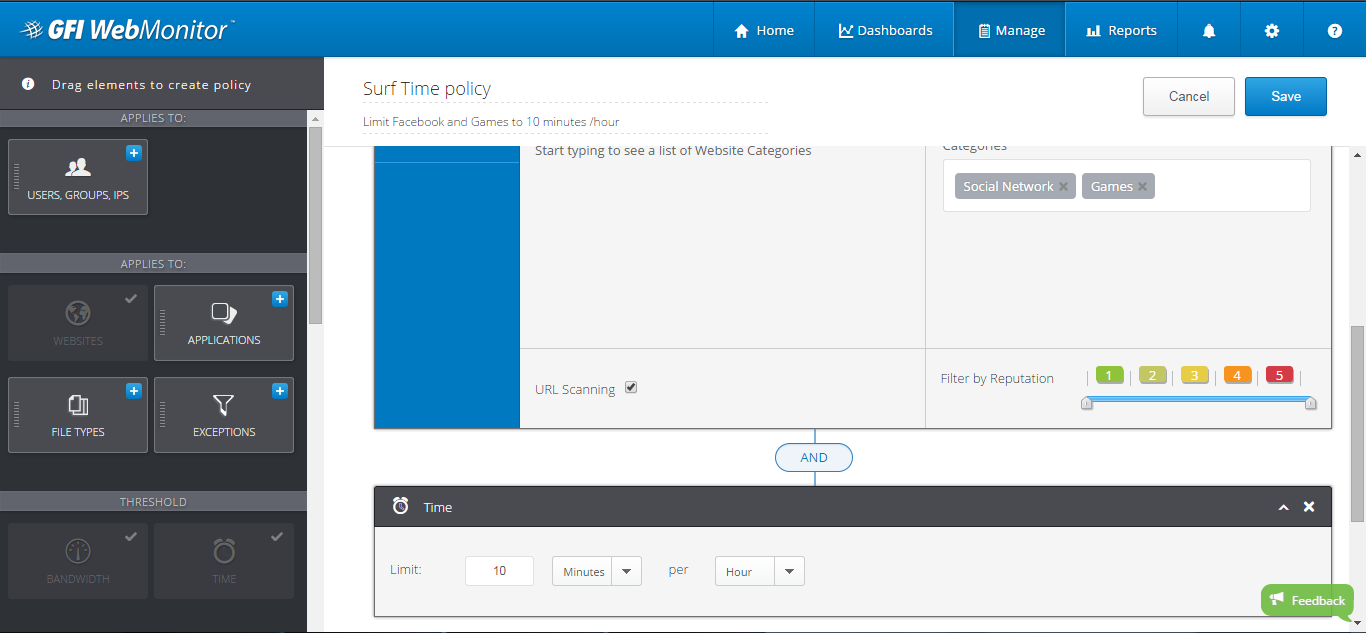
Task: Click the left reputation slider handle
Action: [1087, 403]
